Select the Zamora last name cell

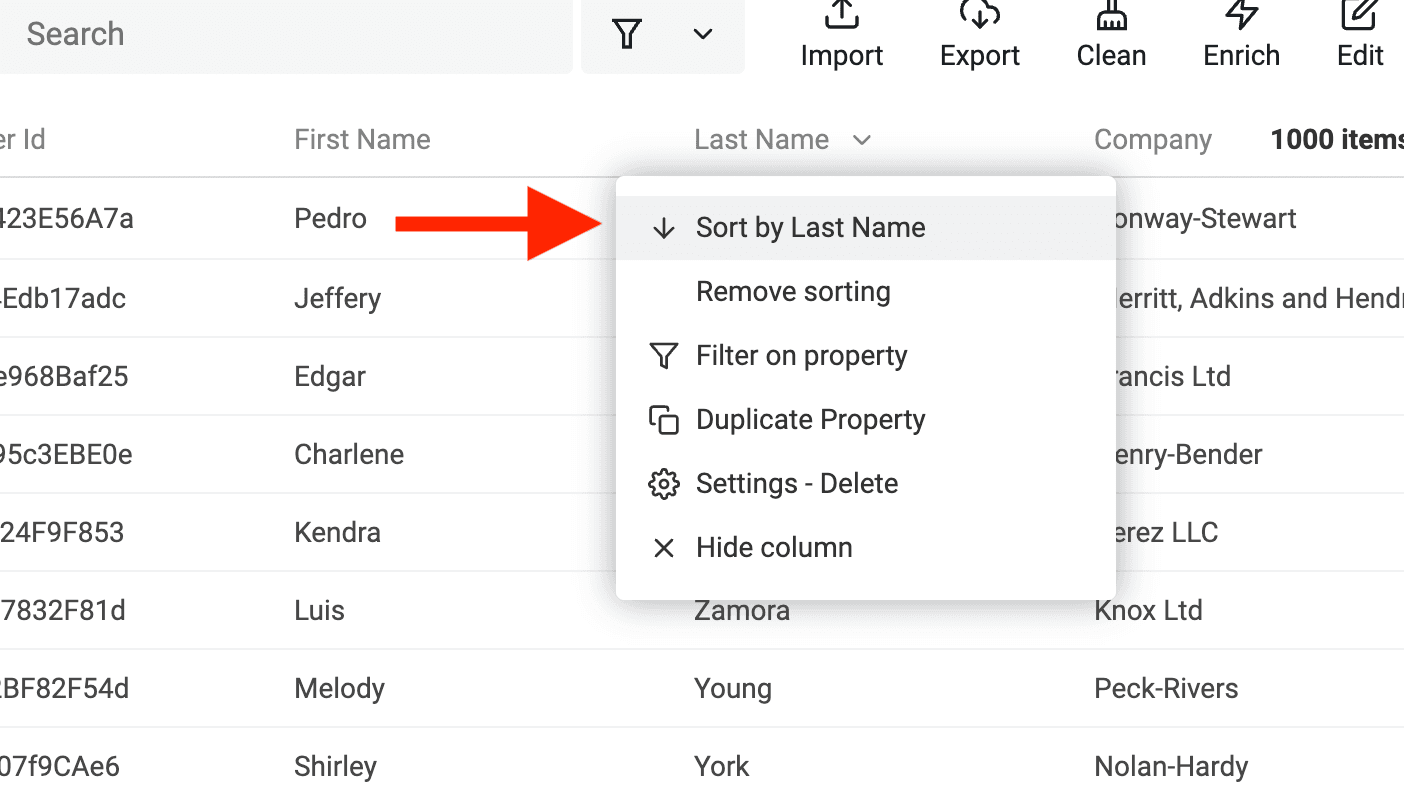coord(741,611)
